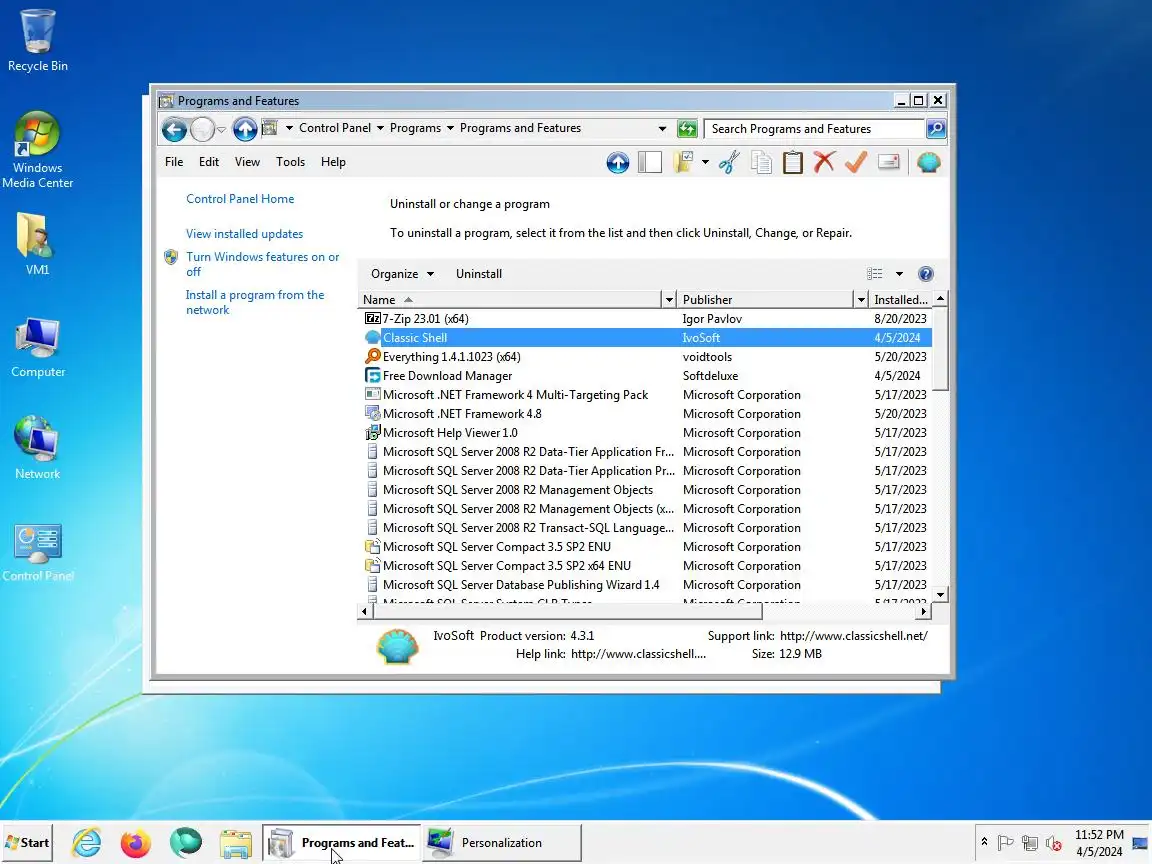Click the toolbar Up One Level icon

pos(618,162)
